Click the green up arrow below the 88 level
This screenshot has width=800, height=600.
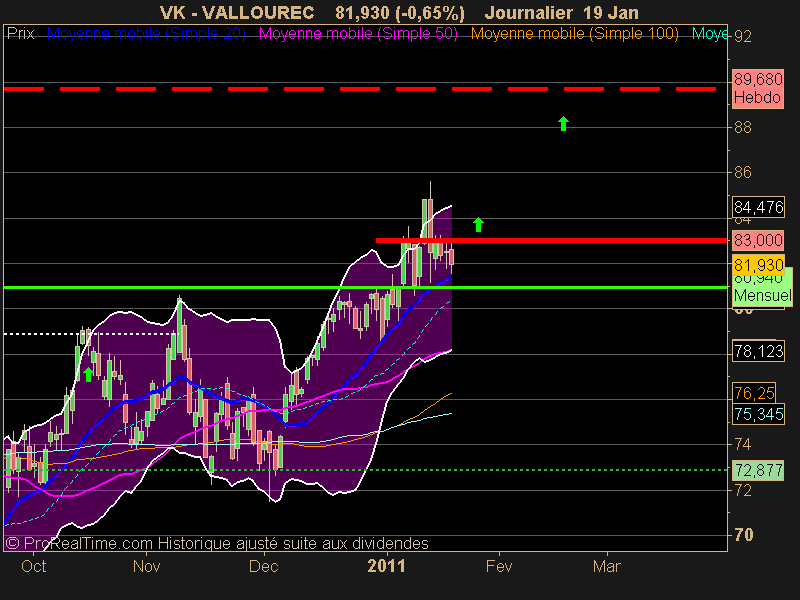click(x=563, y=123)
